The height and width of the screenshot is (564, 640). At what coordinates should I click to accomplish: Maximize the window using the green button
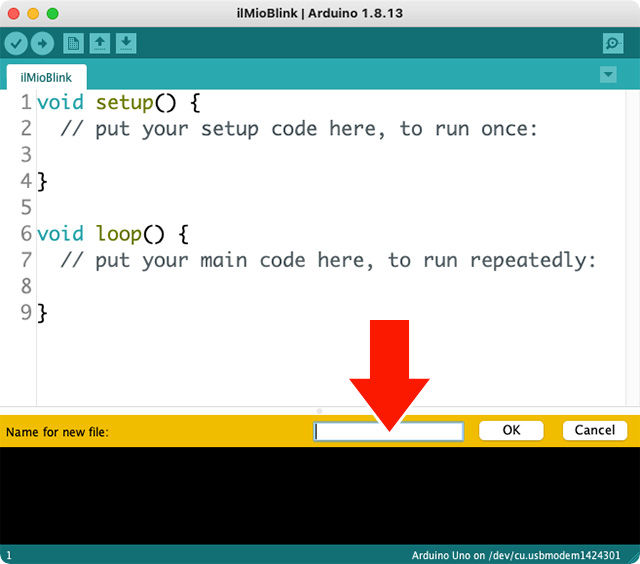53,13
